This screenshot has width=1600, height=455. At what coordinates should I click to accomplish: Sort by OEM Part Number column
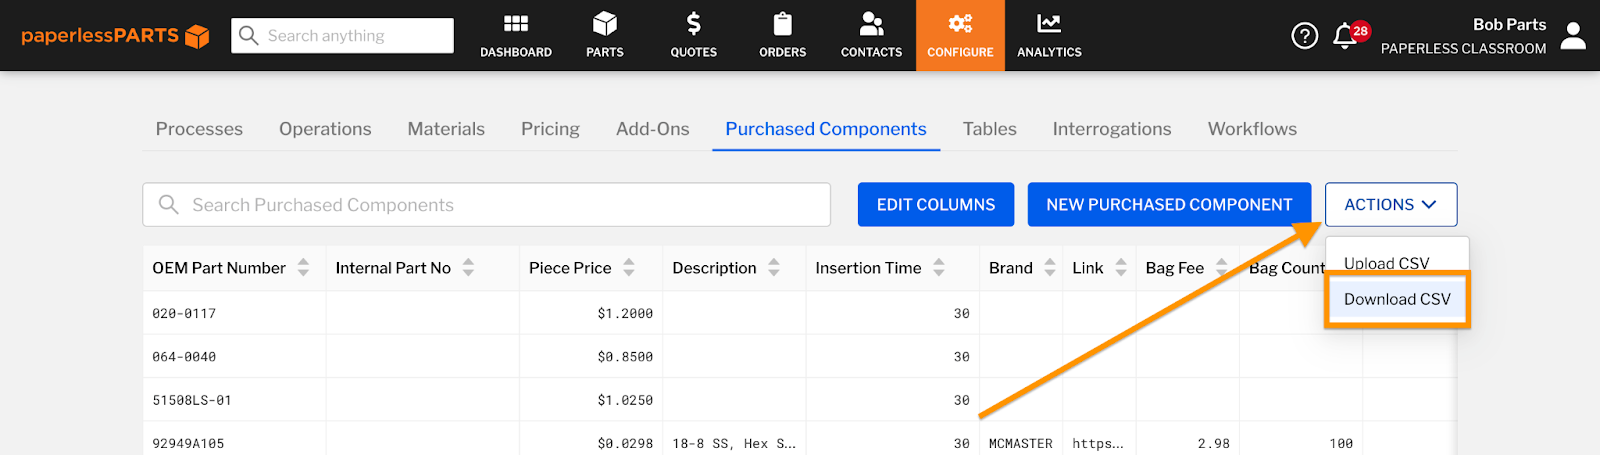303,268
